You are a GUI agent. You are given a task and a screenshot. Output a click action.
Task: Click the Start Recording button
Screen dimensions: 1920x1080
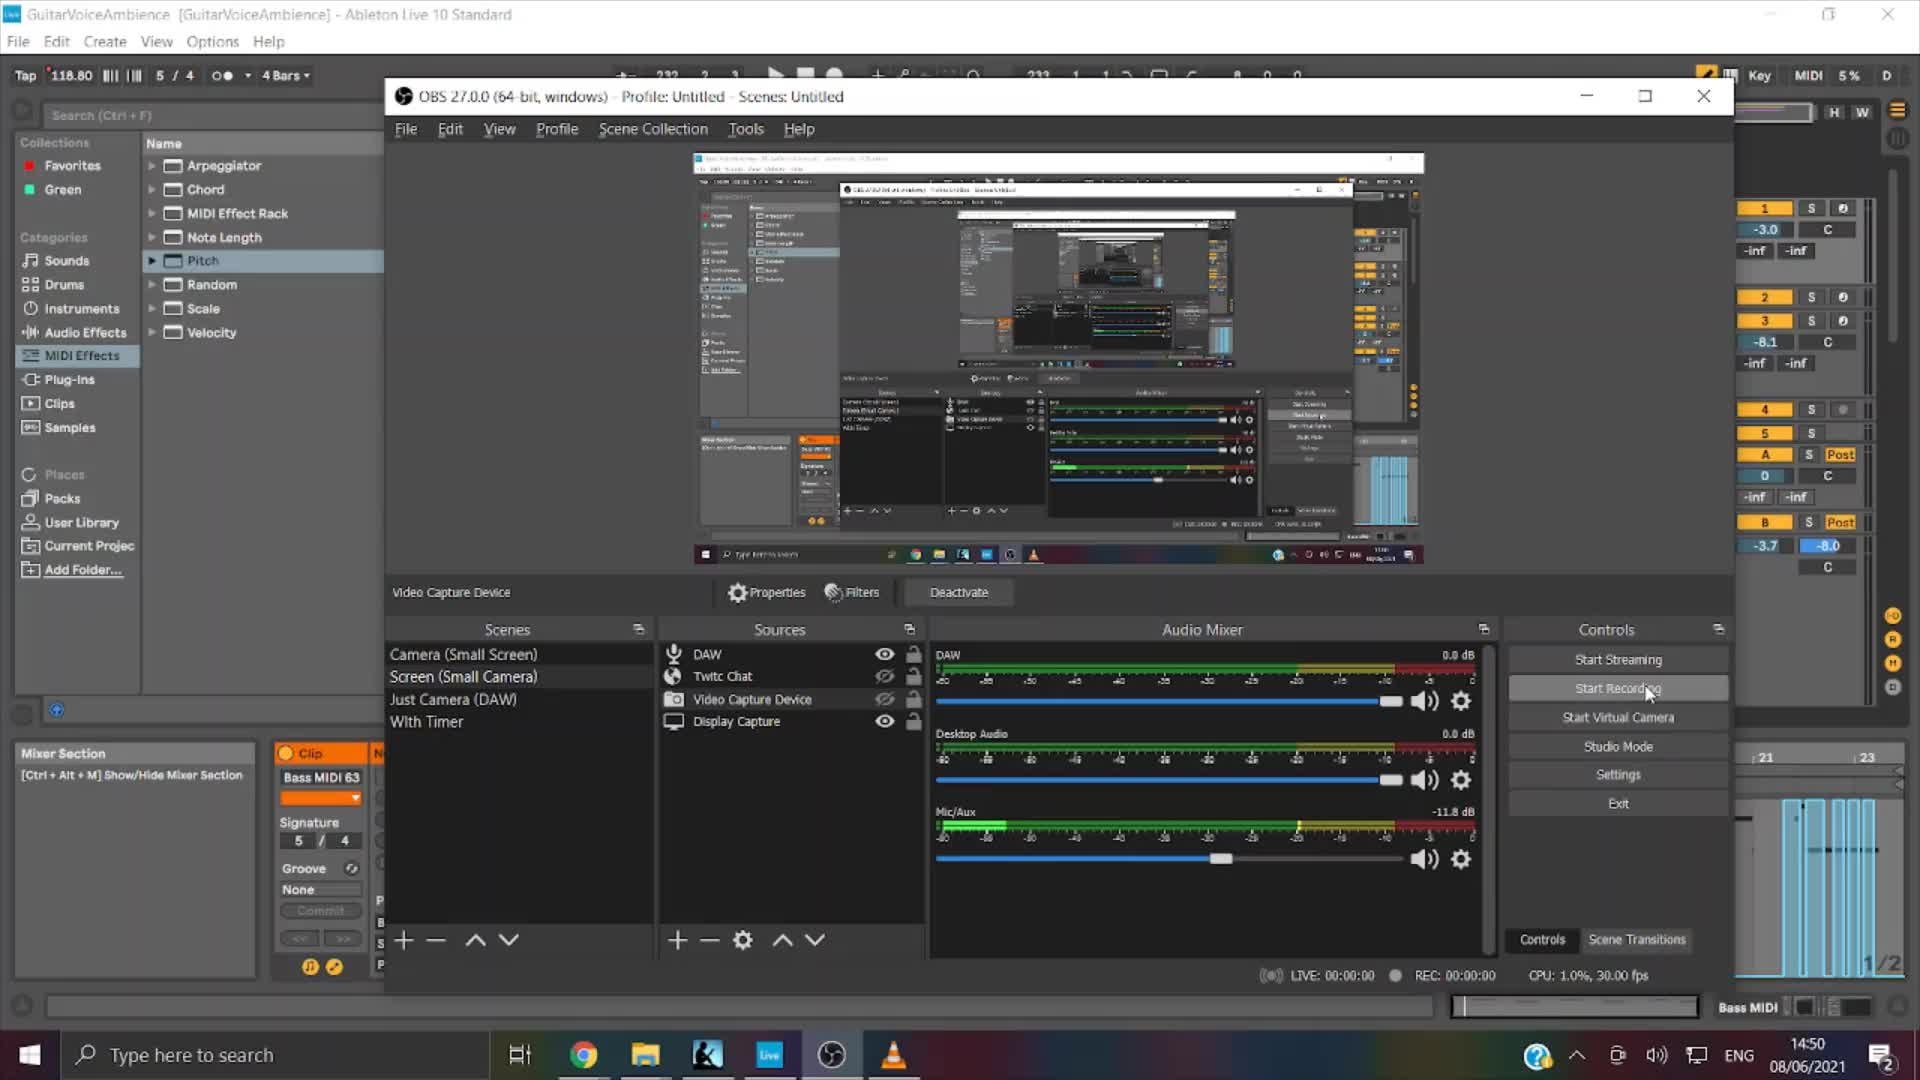[x=1618, y=688]
